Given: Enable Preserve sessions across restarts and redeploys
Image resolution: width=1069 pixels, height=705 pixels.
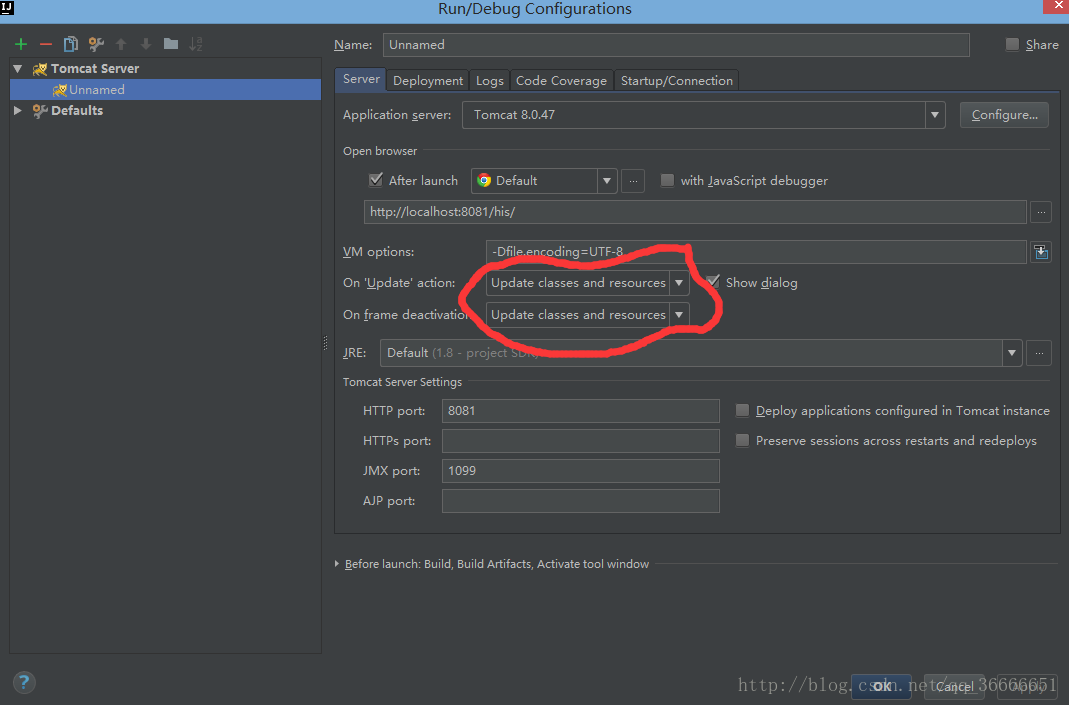Looking at the screenshot, I should pyautogui.click(x=742, y=440).
